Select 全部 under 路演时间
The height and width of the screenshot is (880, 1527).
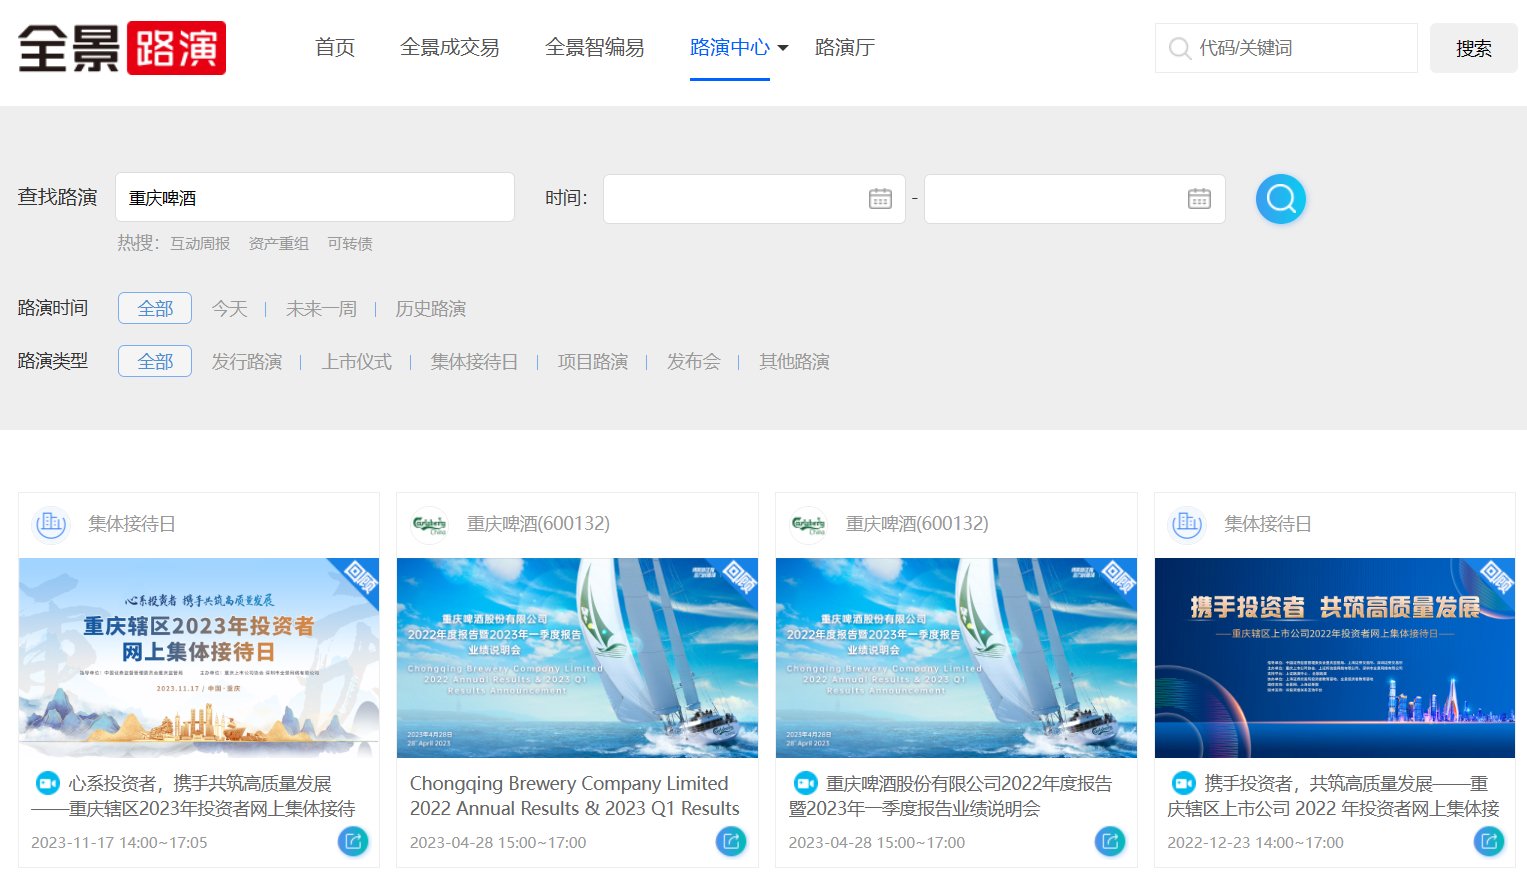pyautogui.click(x=155, y=308)
